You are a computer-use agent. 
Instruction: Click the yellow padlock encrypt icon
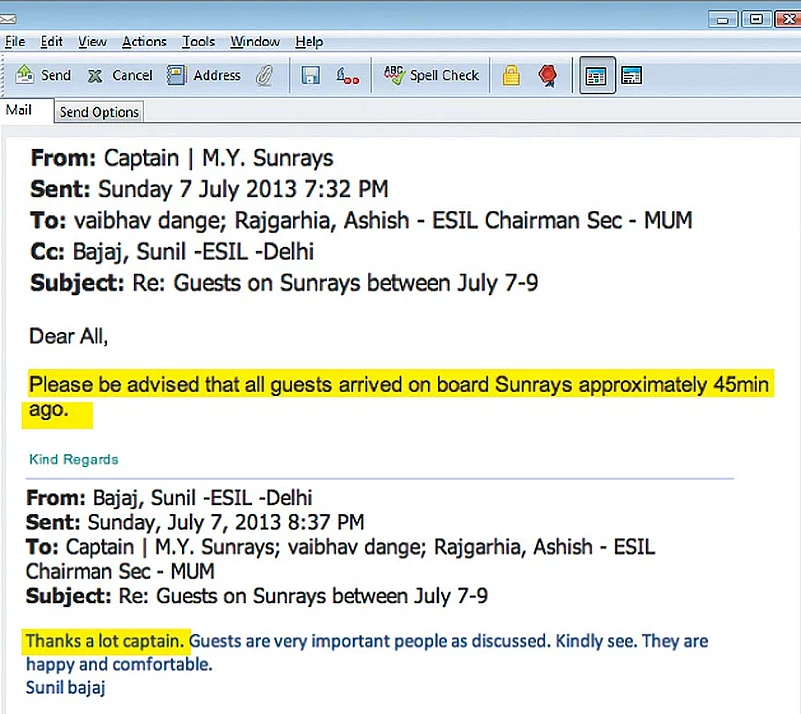pyautogui.click(x=511, y=76)
